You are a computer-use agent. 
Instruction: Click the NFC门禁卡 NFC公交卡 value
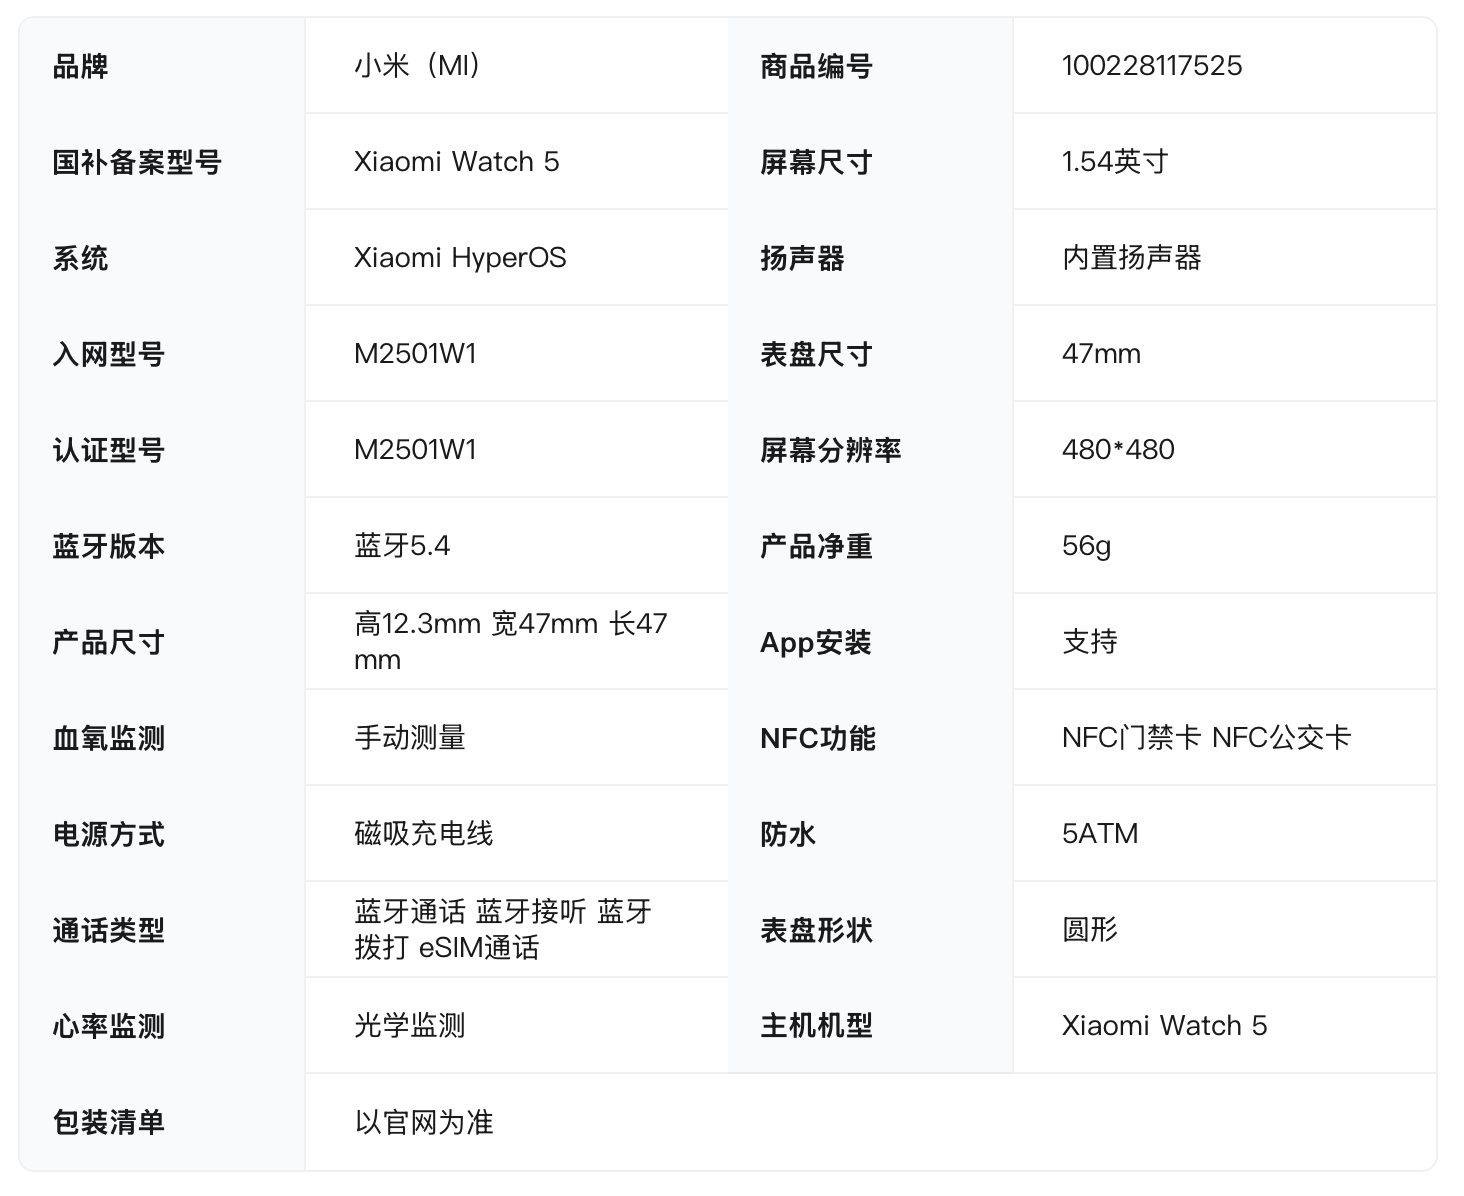(1206, 738)
